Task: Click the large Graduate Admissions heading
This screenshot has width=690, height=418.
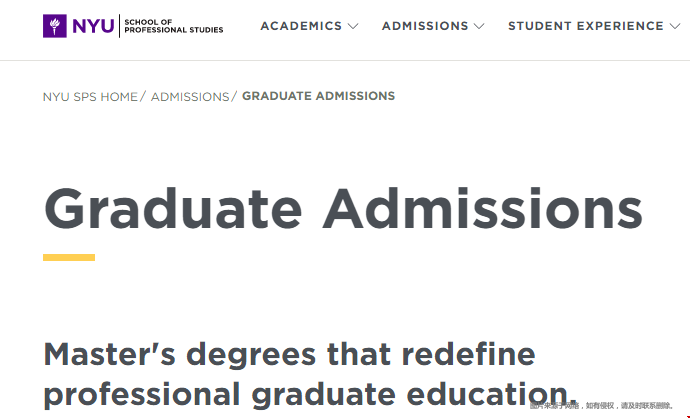Action: [x=343, y=209]
